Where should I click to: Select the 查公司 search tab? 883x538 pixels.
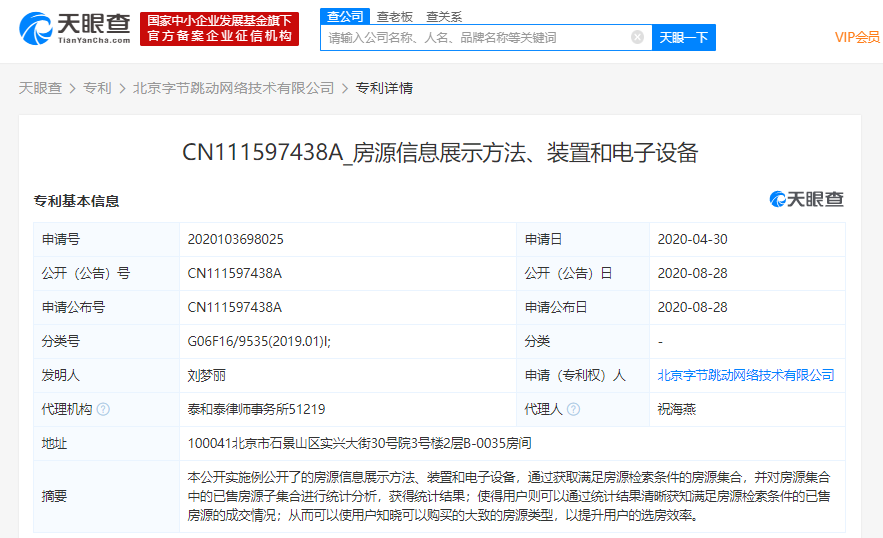[345, 16]
